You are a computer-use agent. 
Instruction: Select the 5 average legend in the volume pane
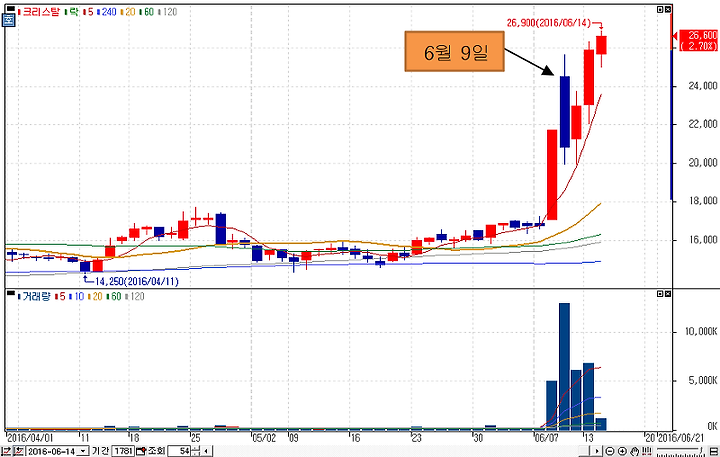pos(60,296)
